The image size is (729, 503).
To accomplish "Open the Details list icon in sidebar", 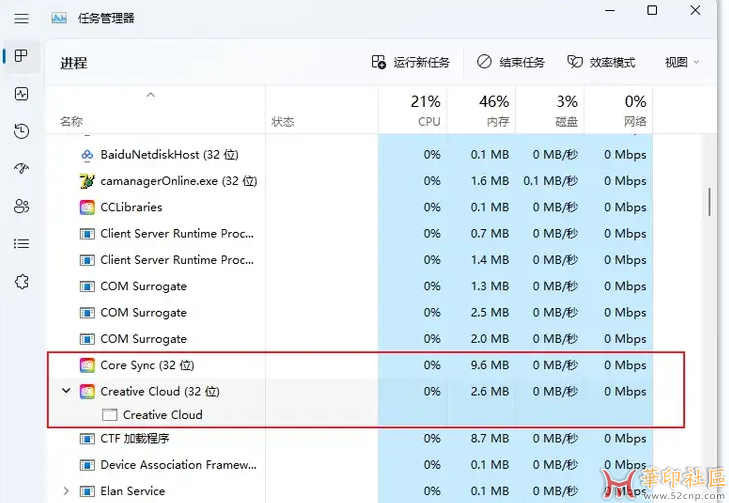I will pyautogui.click(x=21, y=244).
